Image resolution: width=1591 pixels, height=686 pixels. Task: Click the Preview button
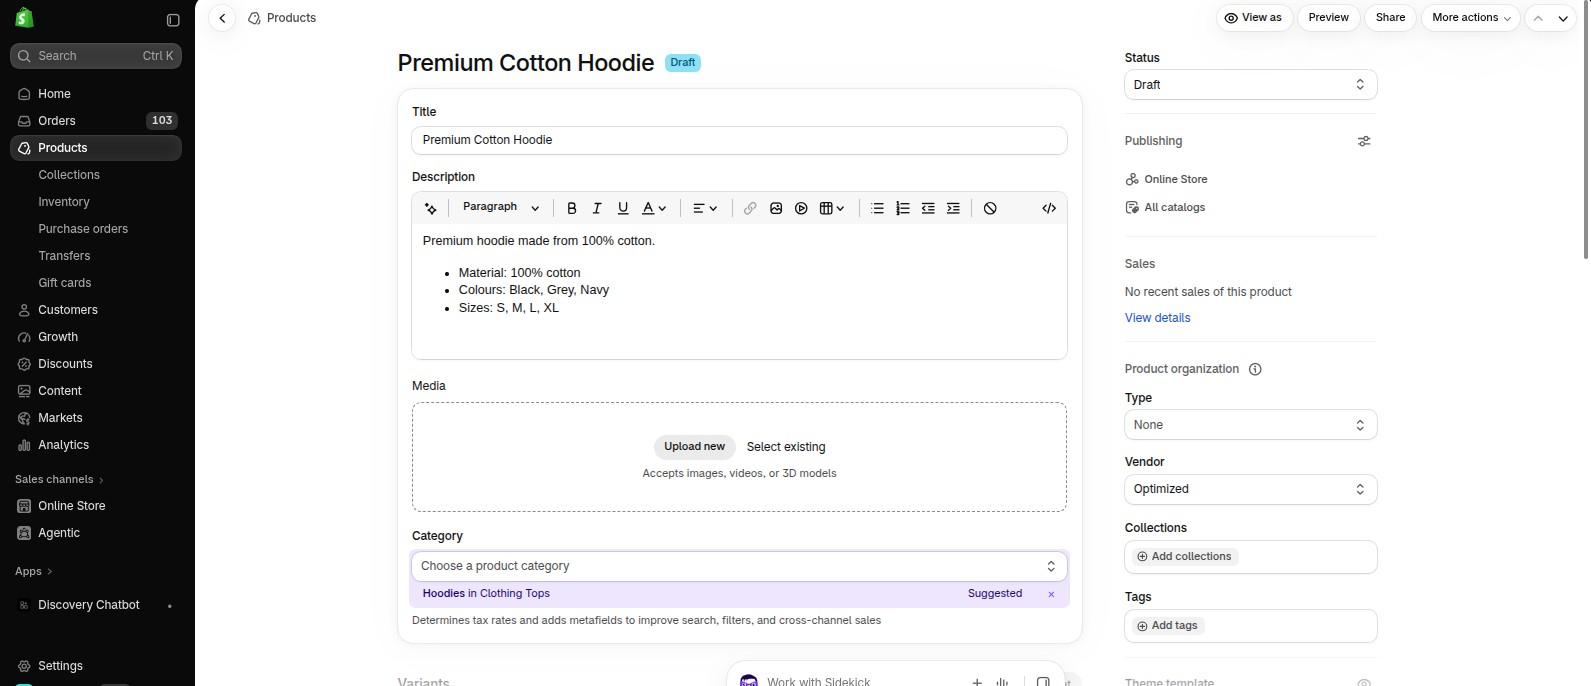(1329, 18)
